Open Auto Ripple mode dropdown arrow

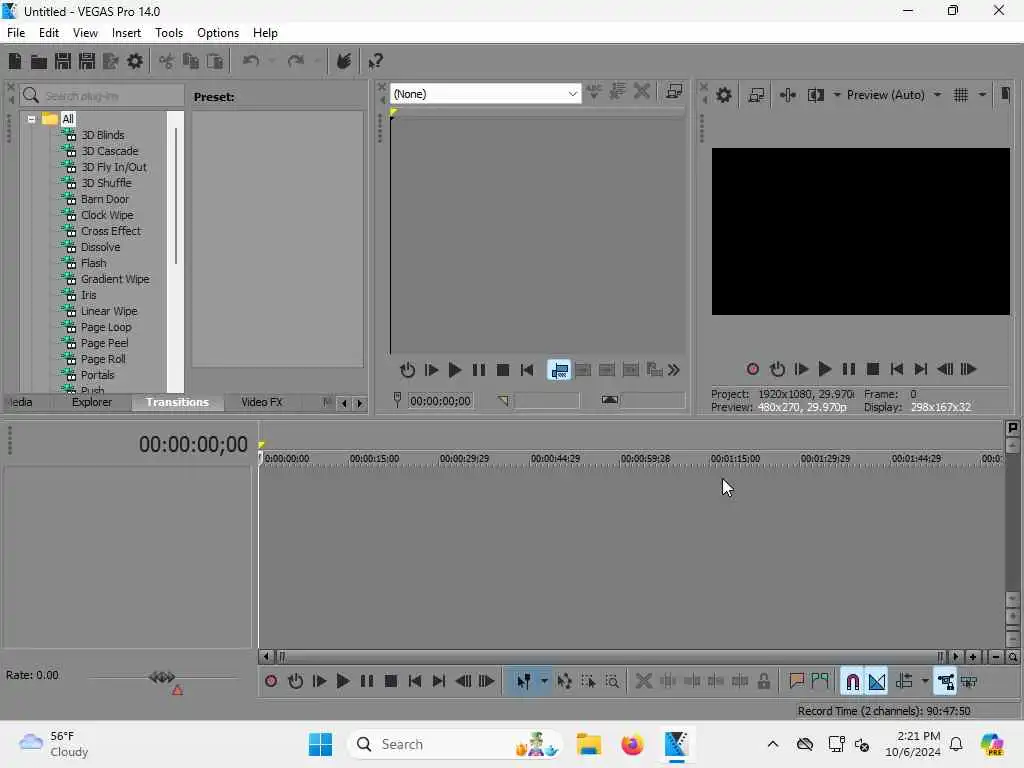coord(925,682)
